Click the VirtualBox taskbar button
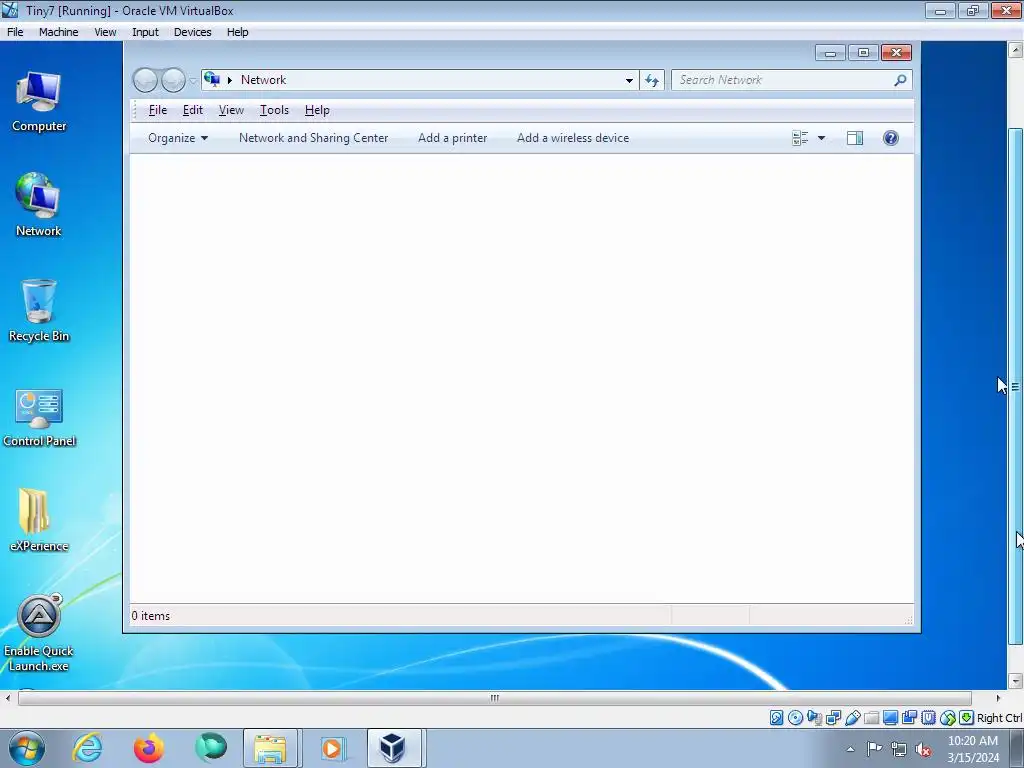The width and height of the screenshot is (1024, 768). point(393,748)
